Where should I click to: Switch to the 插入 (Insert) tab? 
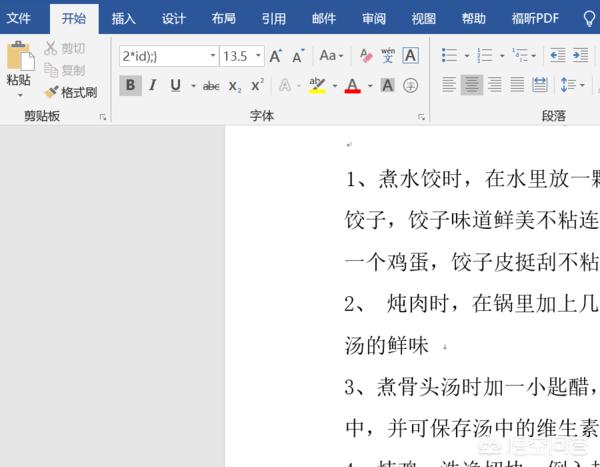point(124,18)
